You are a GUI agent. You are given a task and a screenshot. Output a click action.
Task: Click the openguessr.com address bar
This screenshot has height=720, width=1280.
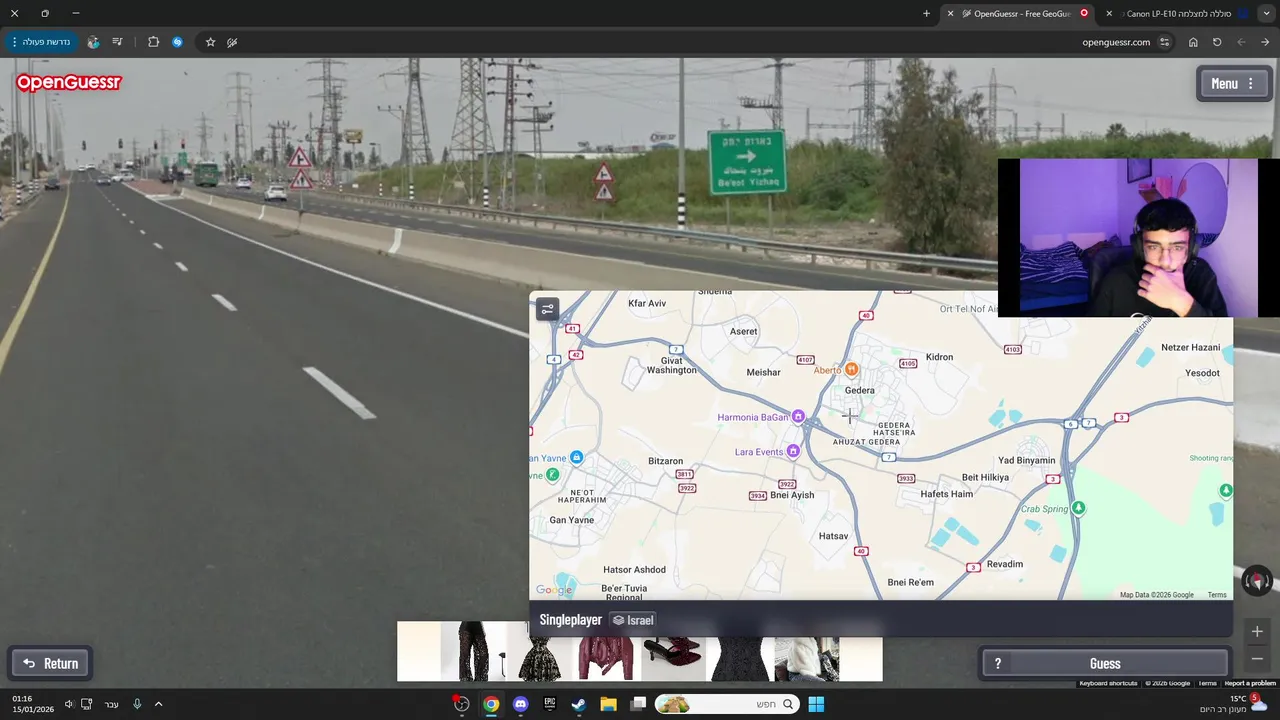click(1116, 42)
